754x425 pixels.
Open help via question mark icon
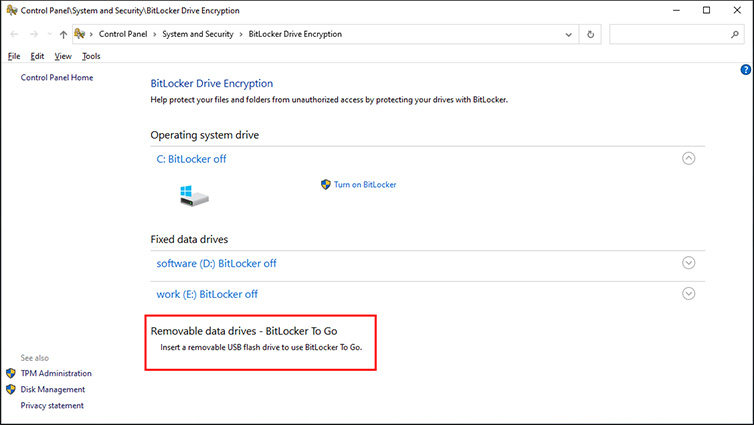coord(745,70)
